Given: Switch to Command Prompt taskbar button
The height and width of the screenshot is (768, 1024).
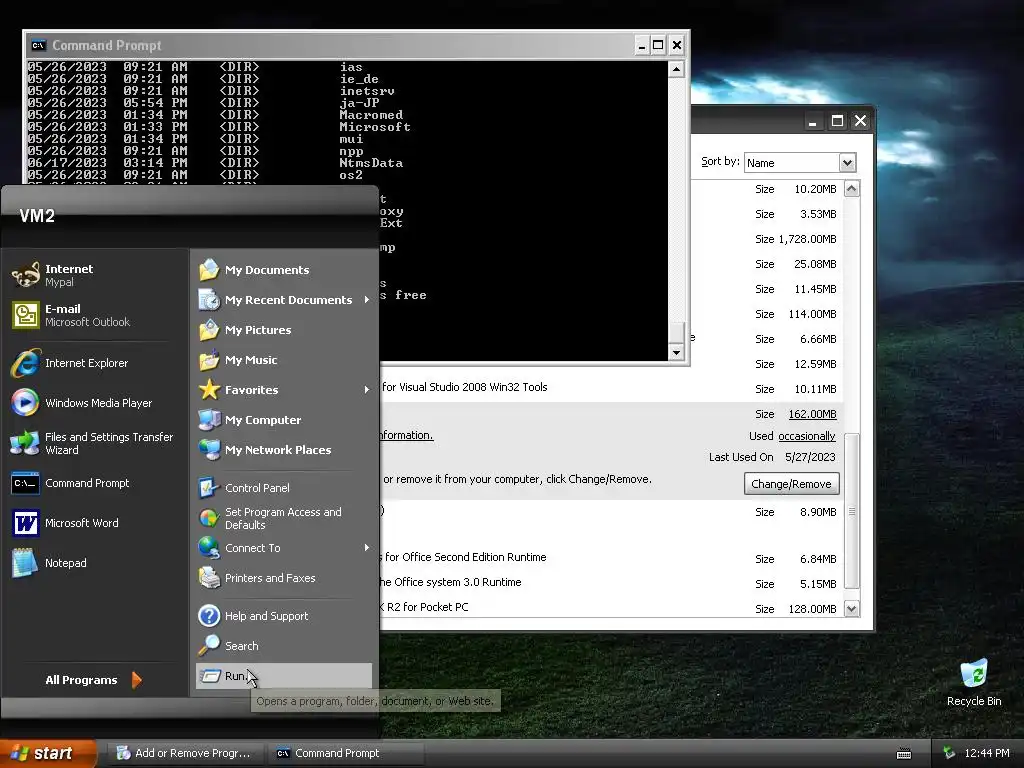Looking at the screenshot, I should [345, 753].
